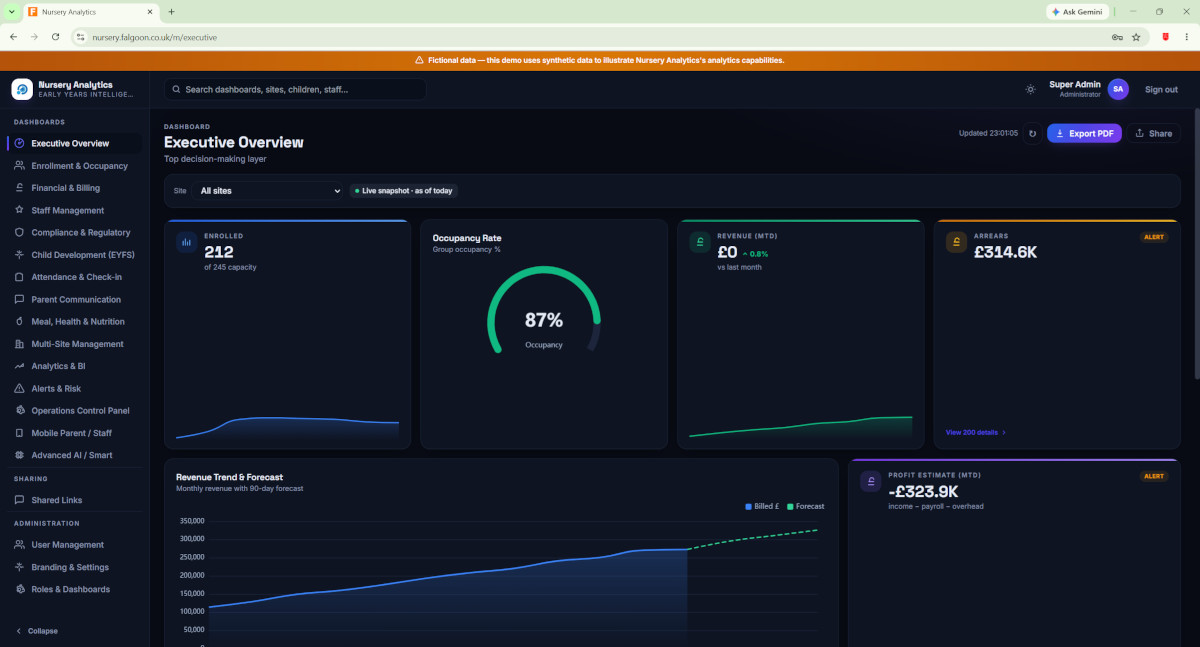This screenshot has height=647, width=1200.
Task: Open the All sites dropdown
Action: coord(267,190)
